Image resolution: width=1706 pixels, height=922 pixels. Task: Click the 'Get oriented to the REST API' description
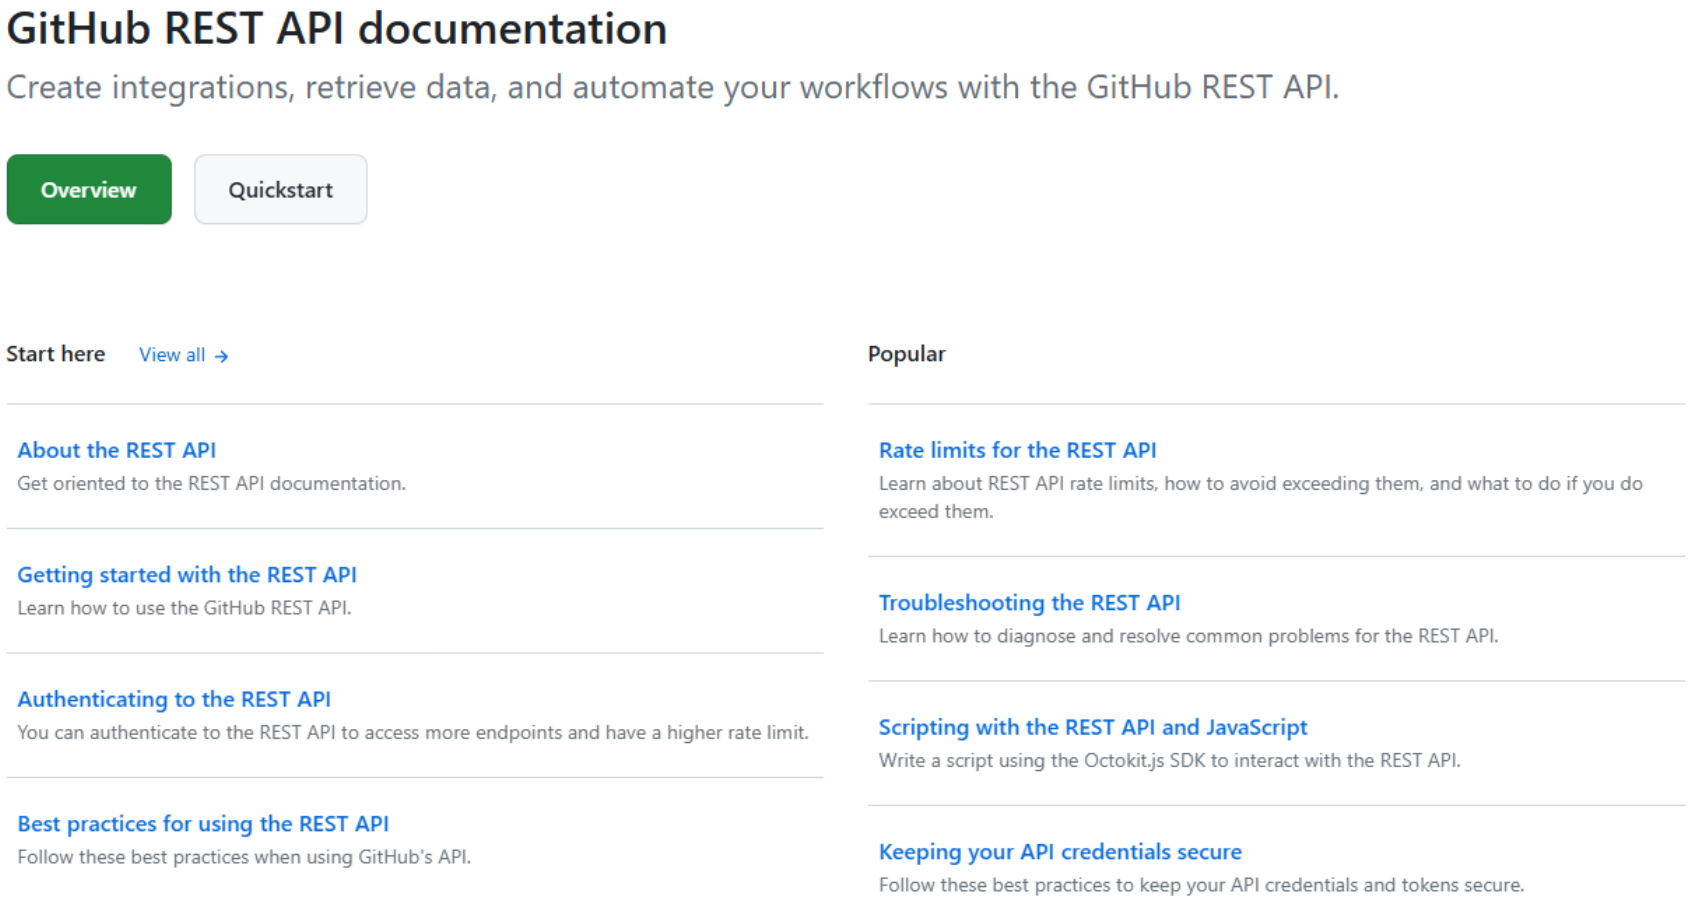(x=211, y=484)
